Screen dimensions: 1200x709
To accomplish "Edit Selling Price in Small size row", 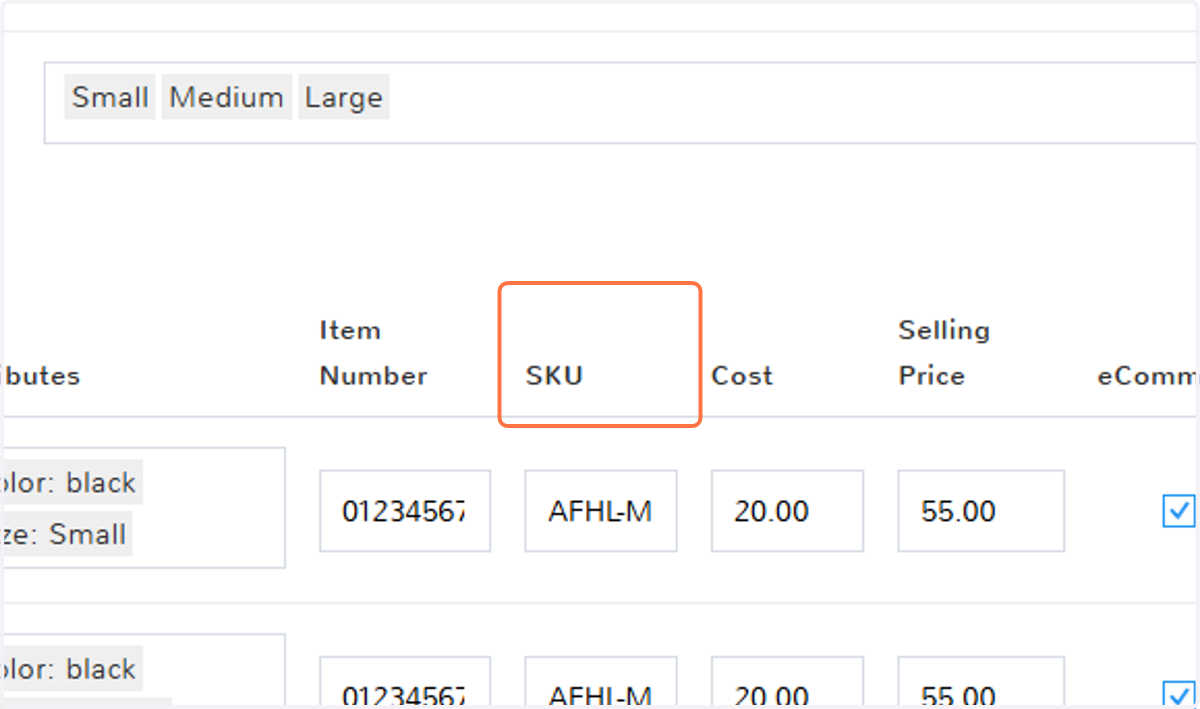I will [981, 511].
